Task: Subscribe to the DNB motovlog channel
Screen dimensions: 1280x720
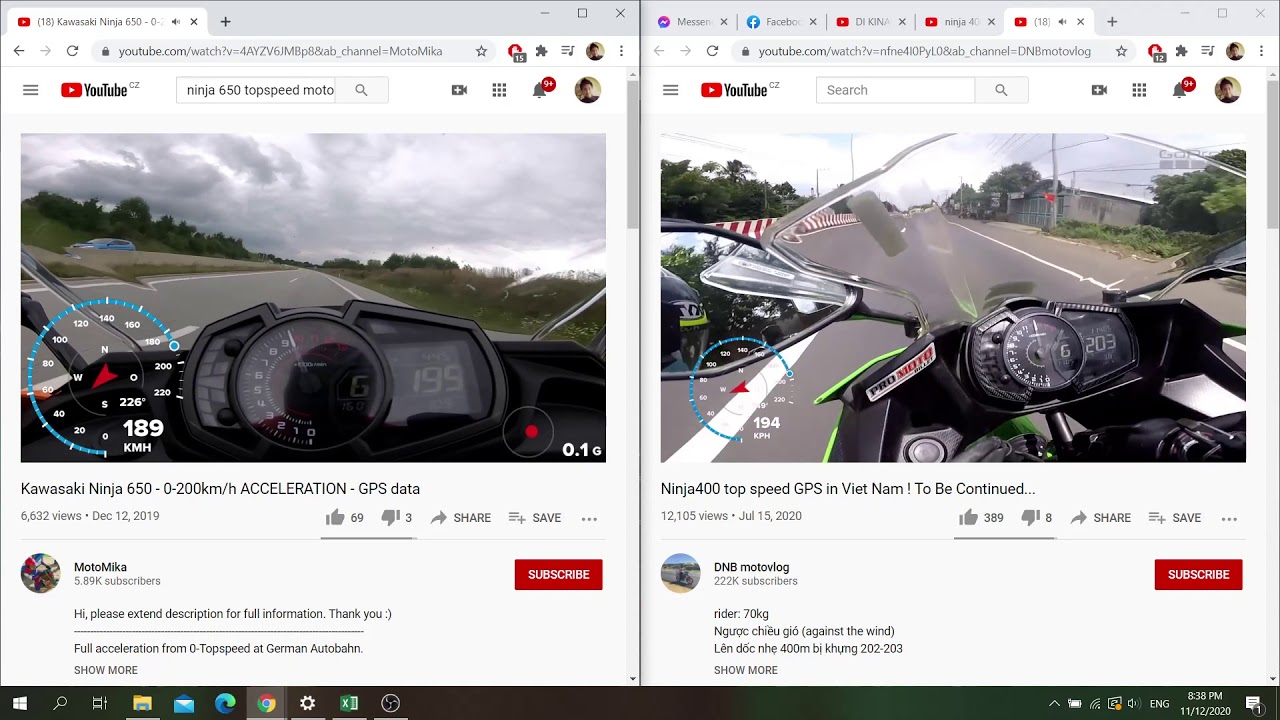Action: click(1198, 575)
